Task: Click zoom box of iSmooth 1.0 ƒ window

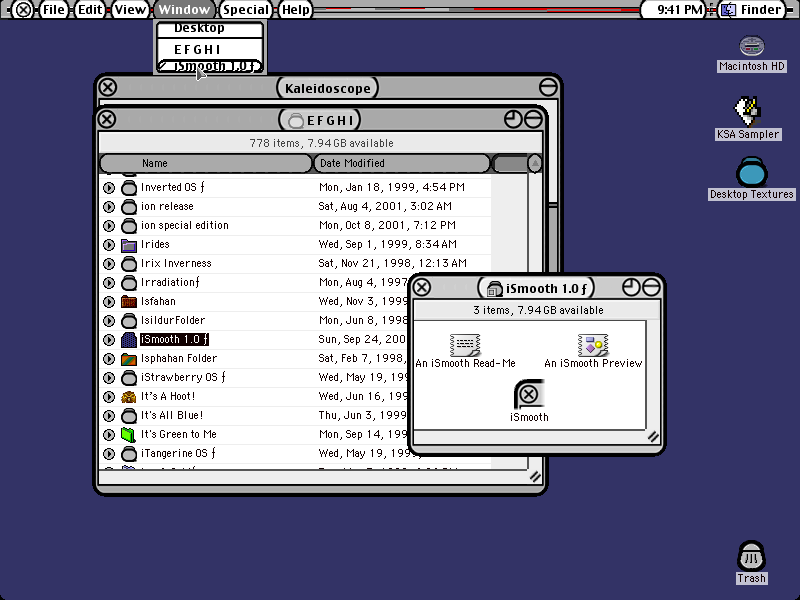Action: tap(631, 287)
